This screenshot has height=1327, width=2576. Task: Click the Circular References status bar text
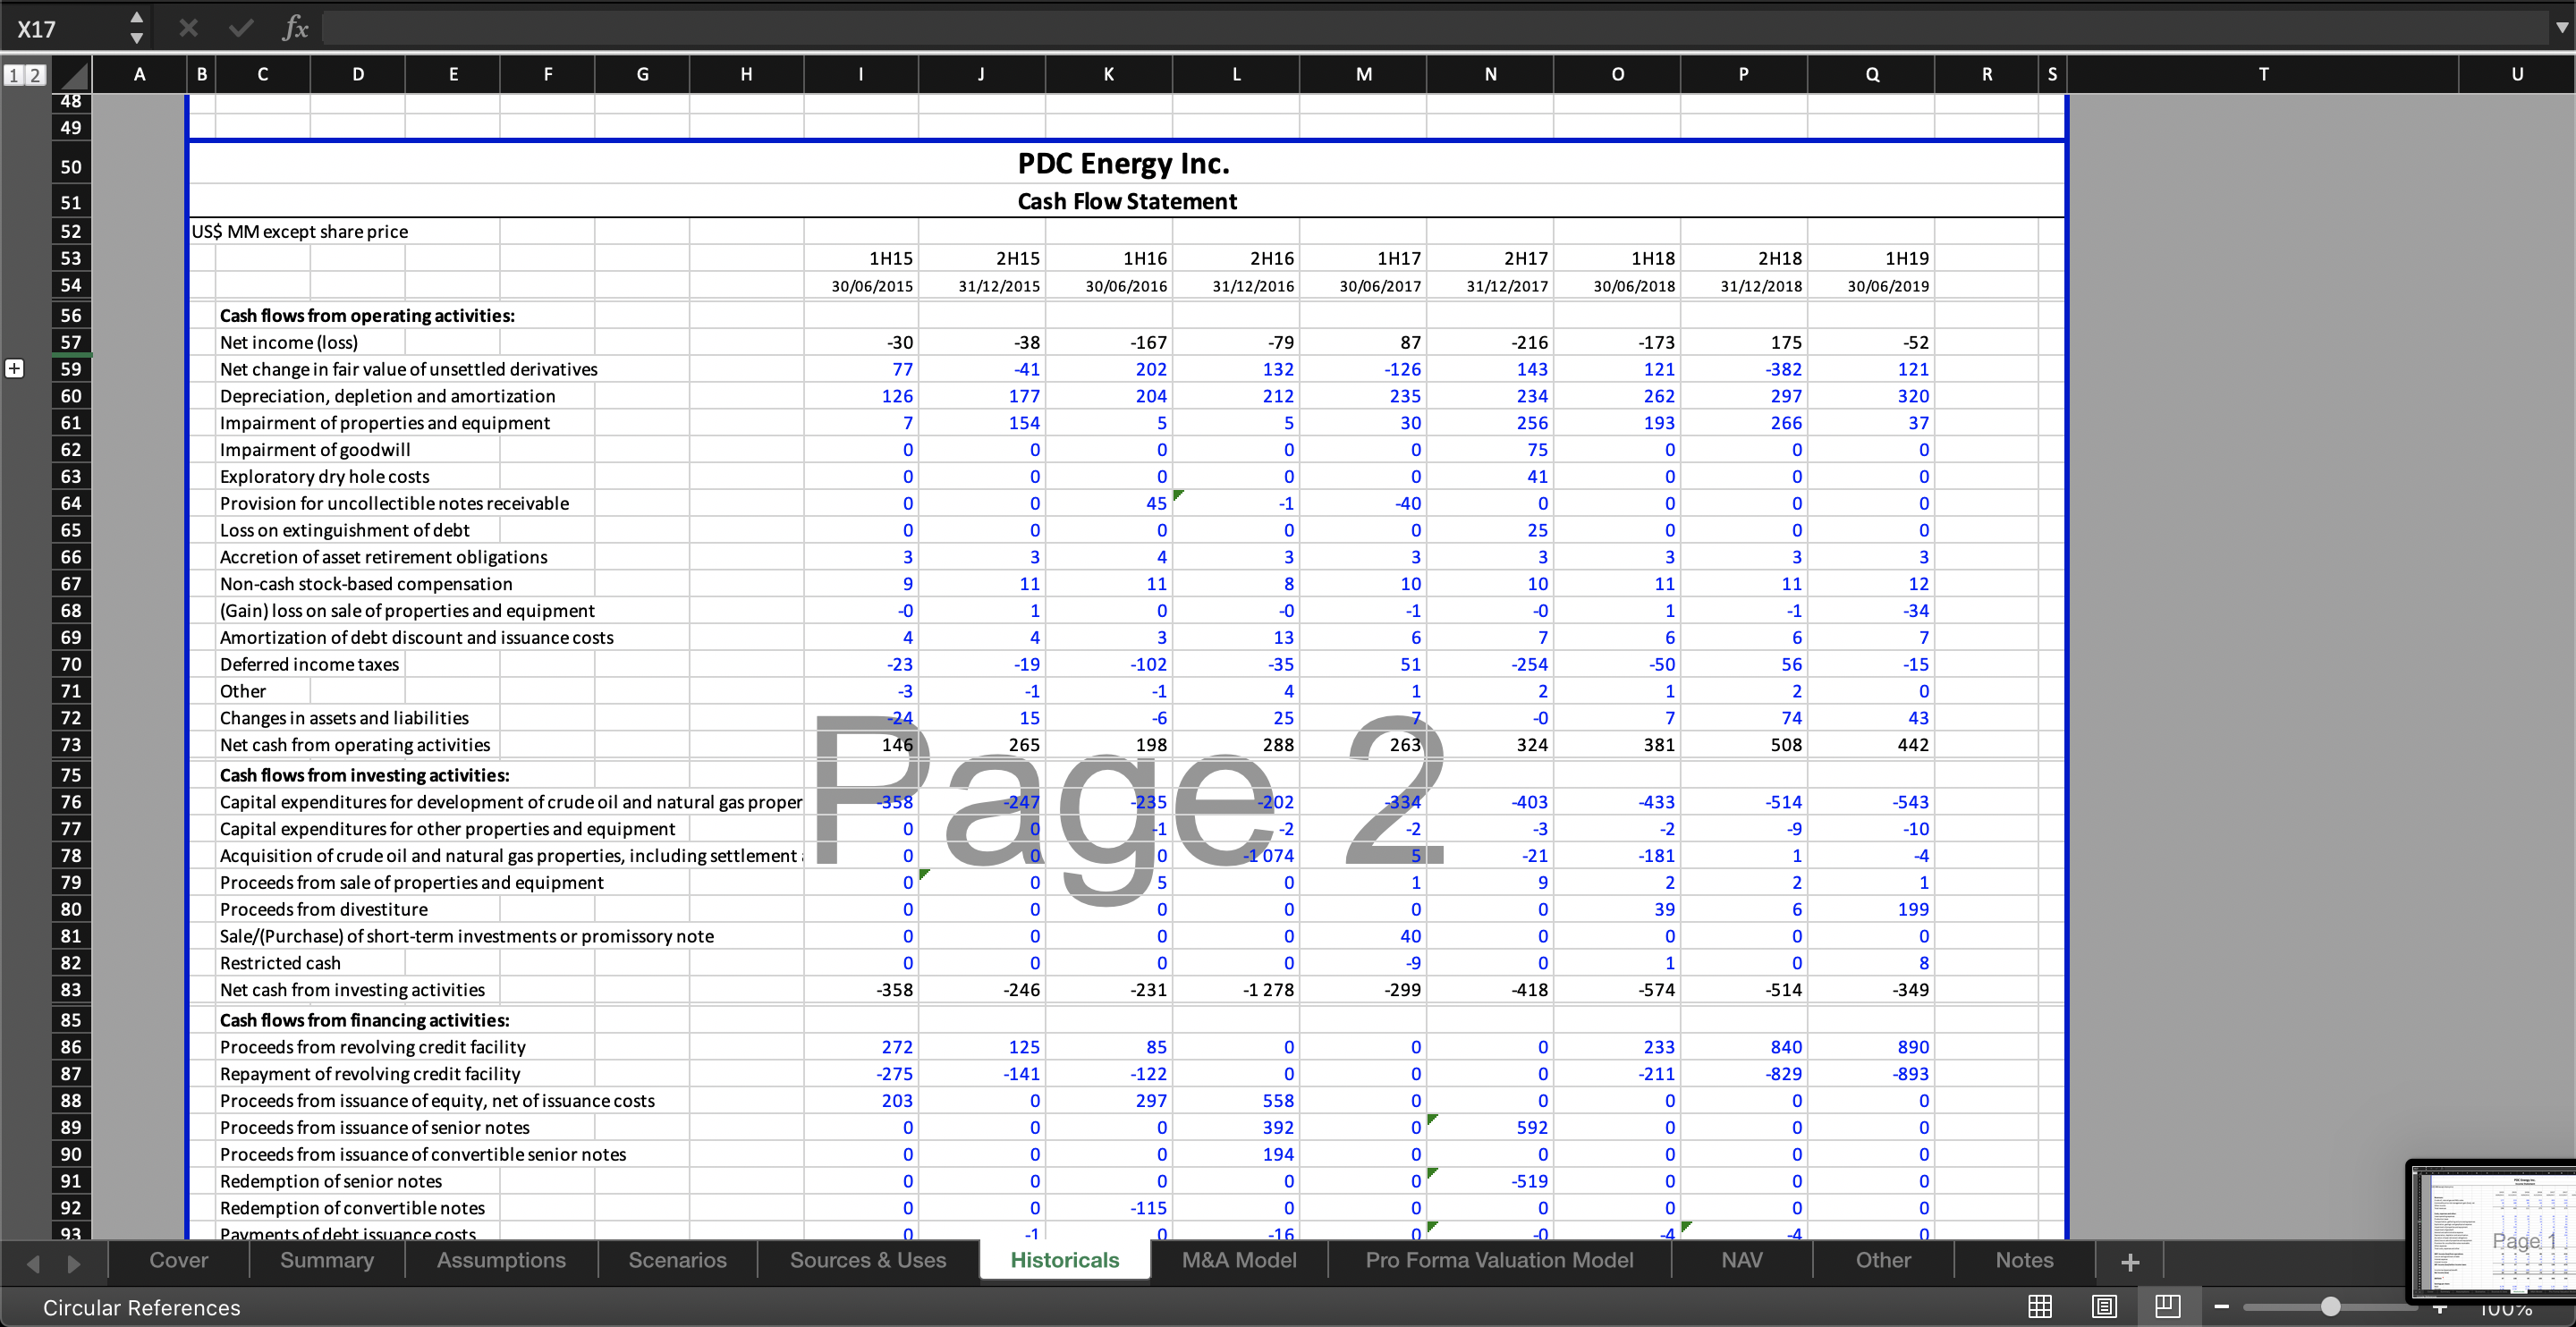point(141,1307)
